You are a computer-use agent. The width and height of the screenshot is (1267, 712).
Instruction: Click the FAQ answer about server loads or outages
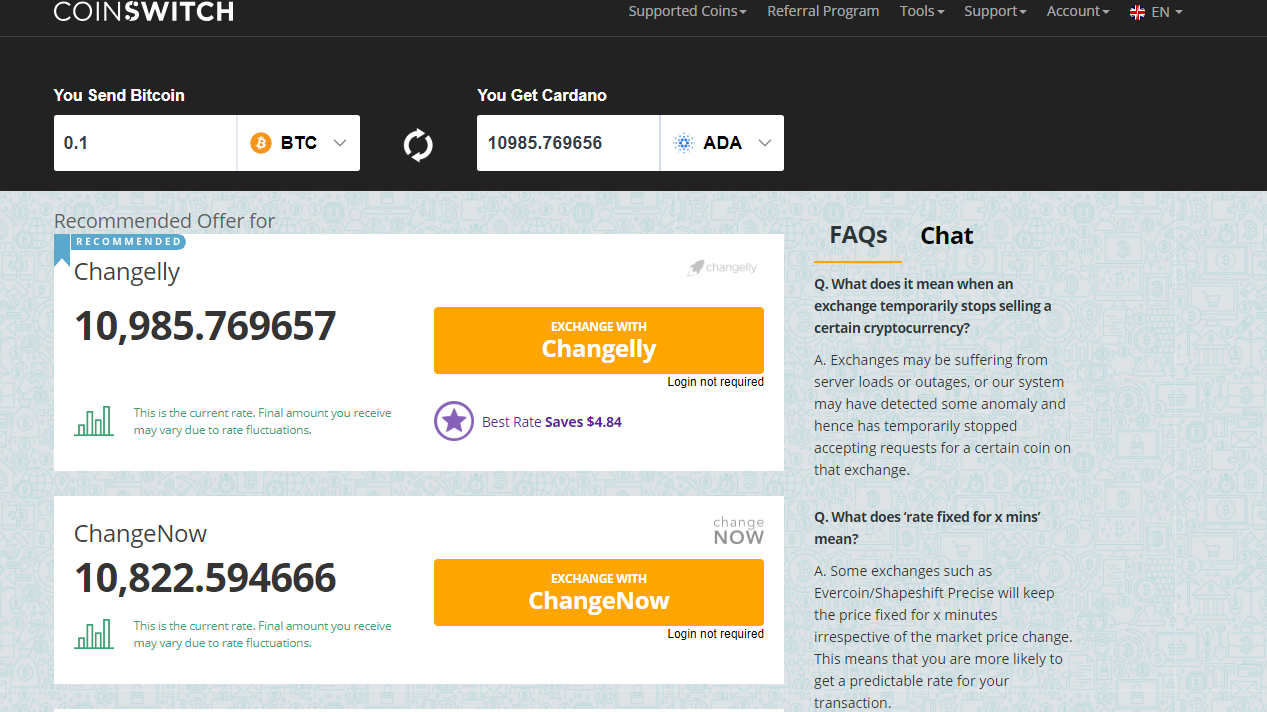[942, 415]
